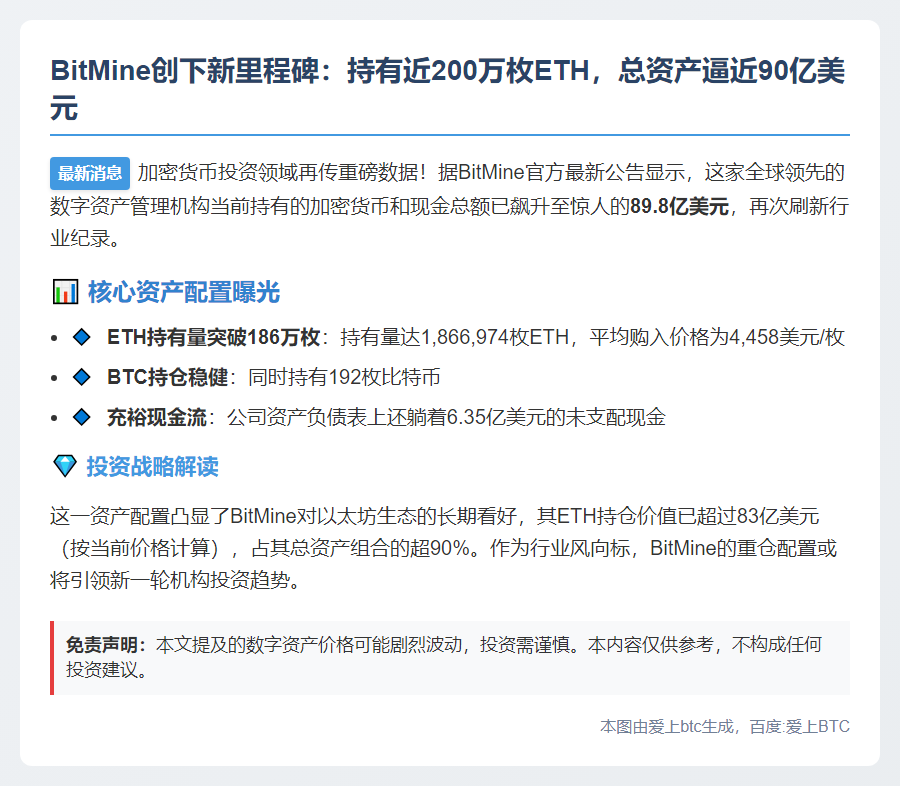Click the blue diamond before ETH持有量突破186万枚

(82, 338)
